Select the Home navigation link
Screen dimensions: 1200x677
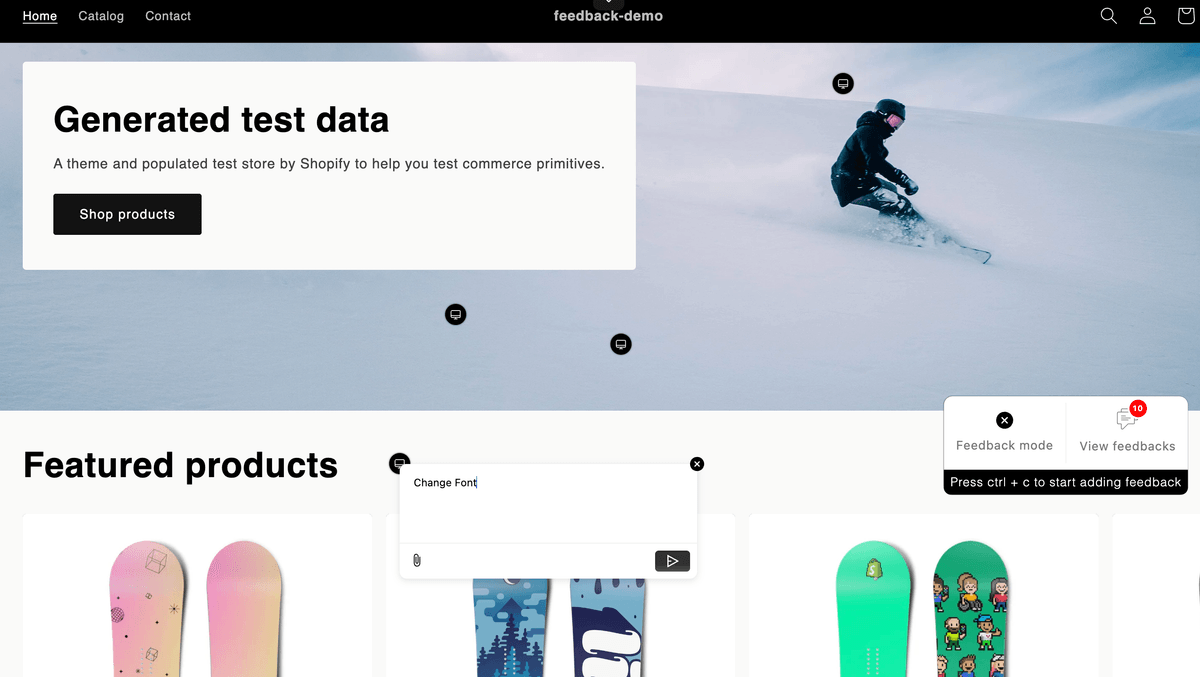40,16
